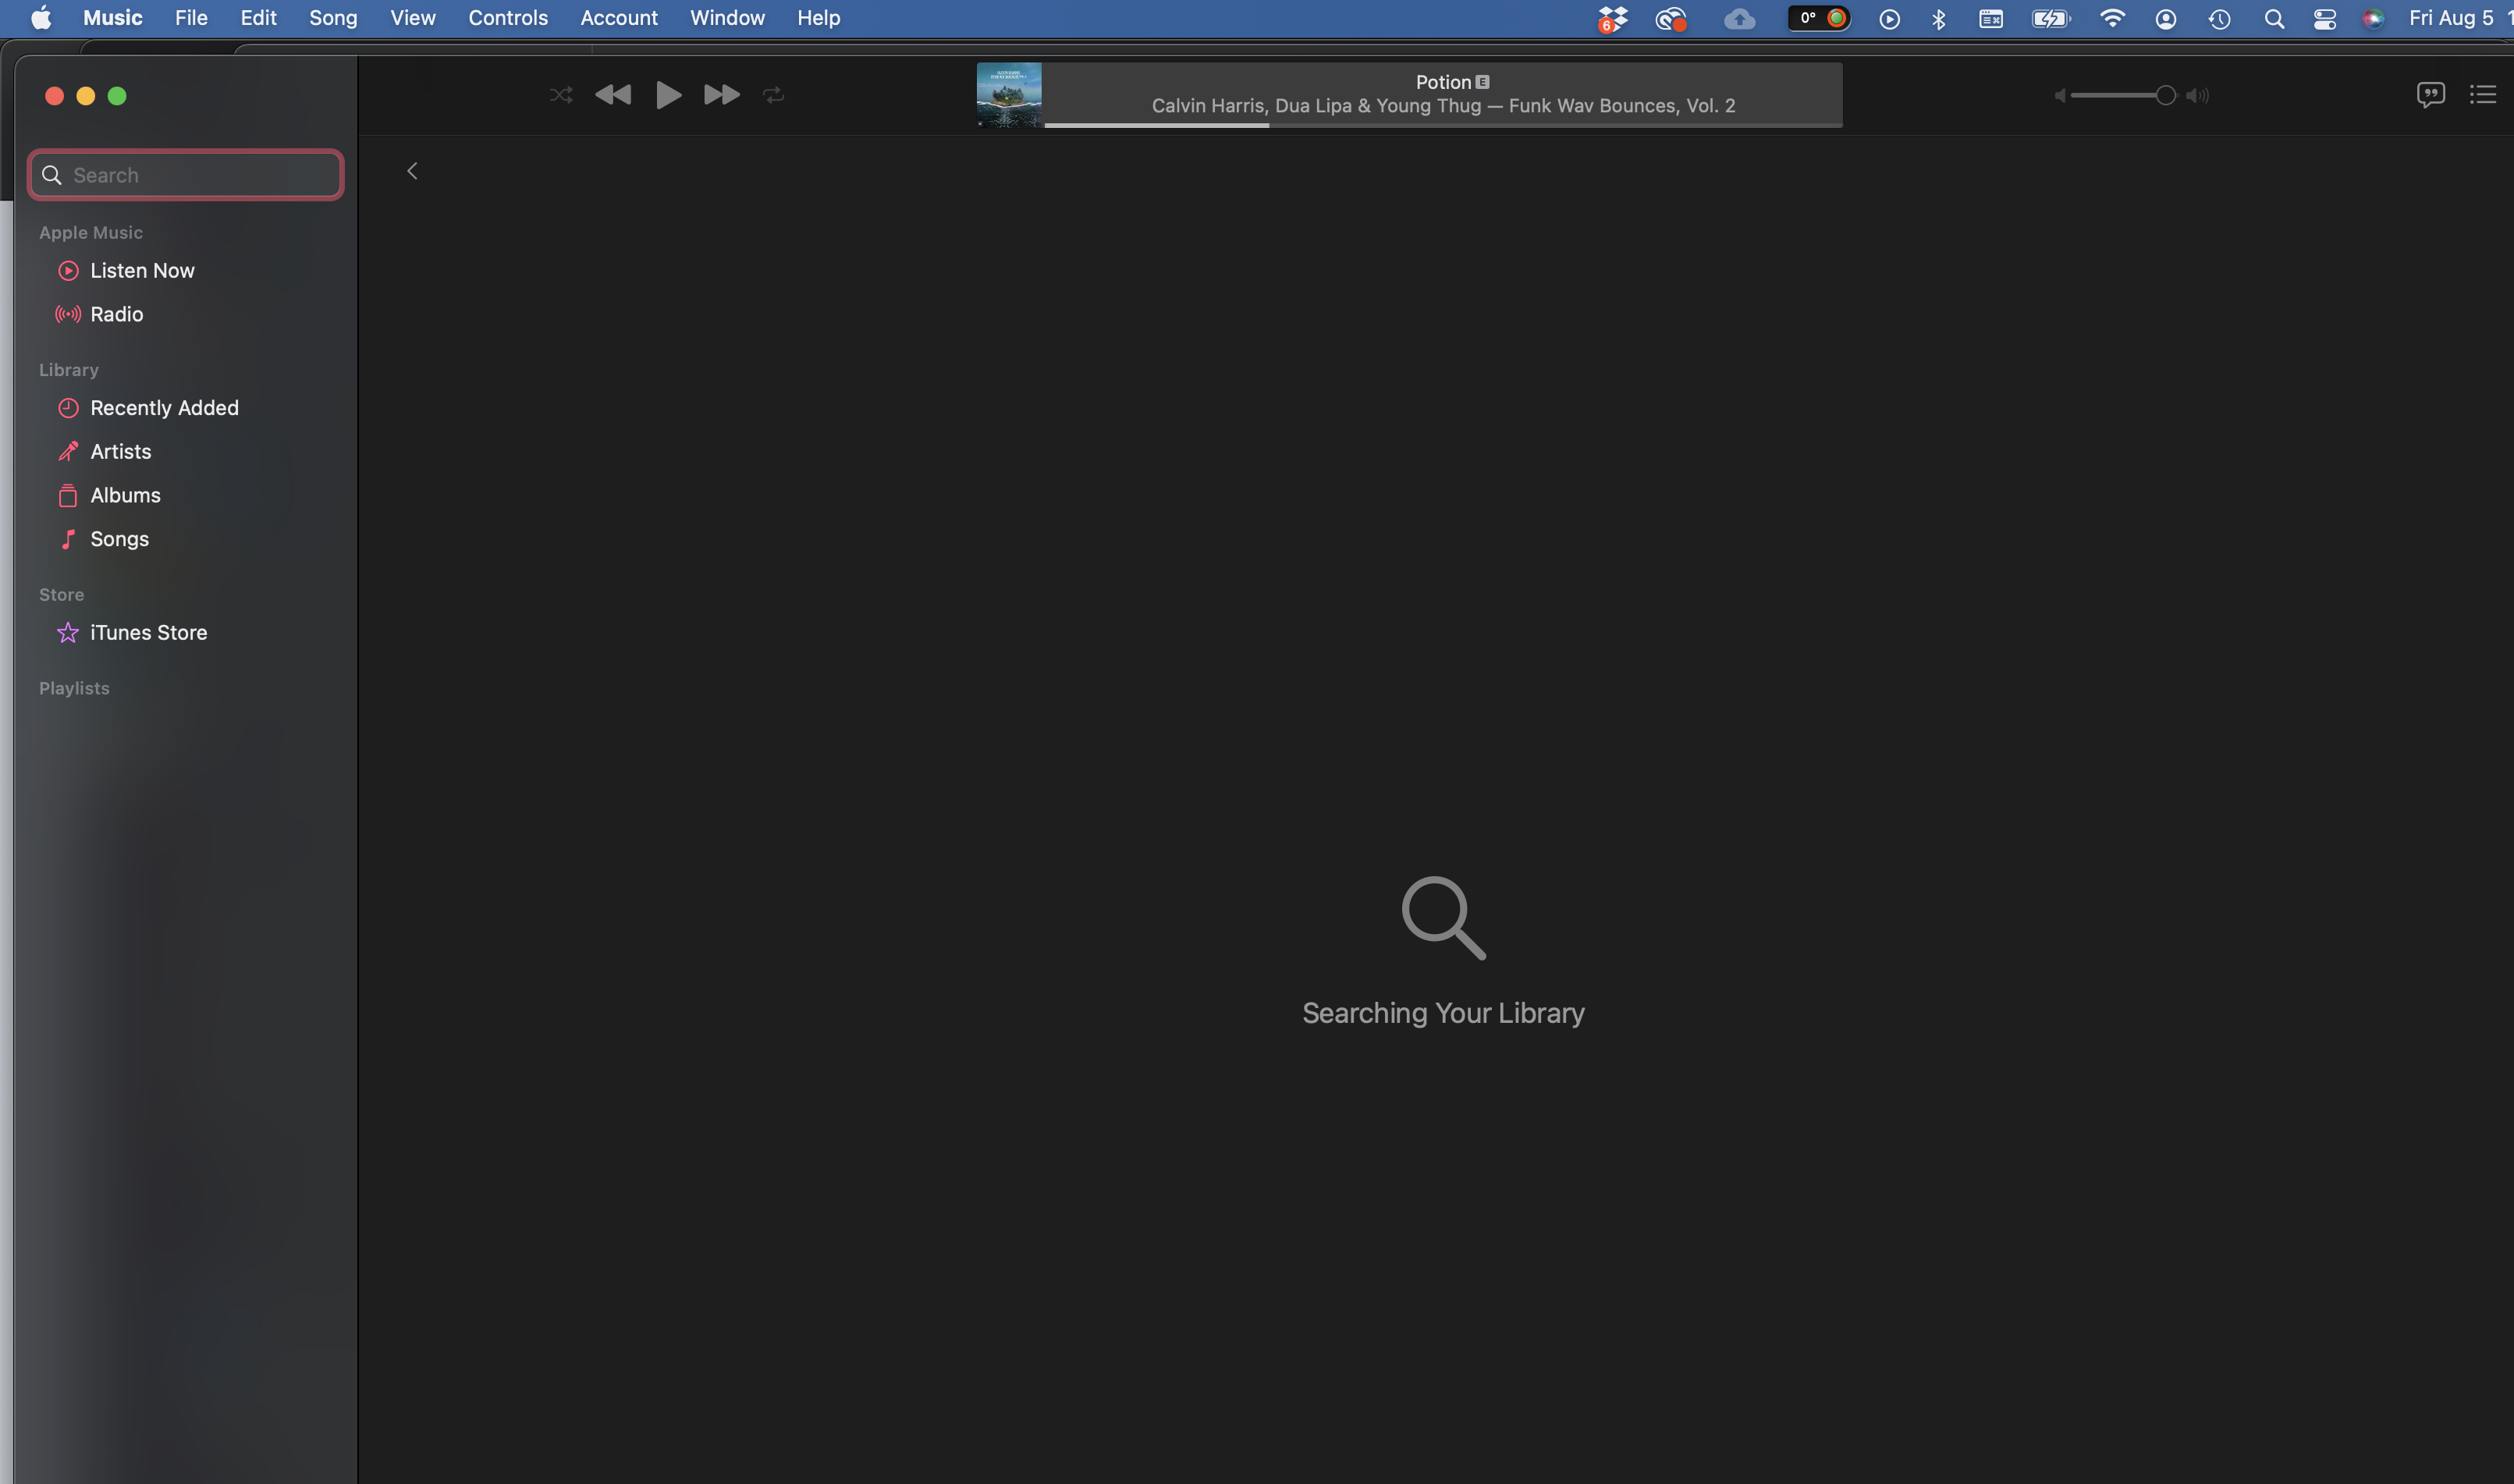The height and width of the screenshot is (1484, 2514).
Task: Open macOS Control Center
Action: coord(2324,19)
